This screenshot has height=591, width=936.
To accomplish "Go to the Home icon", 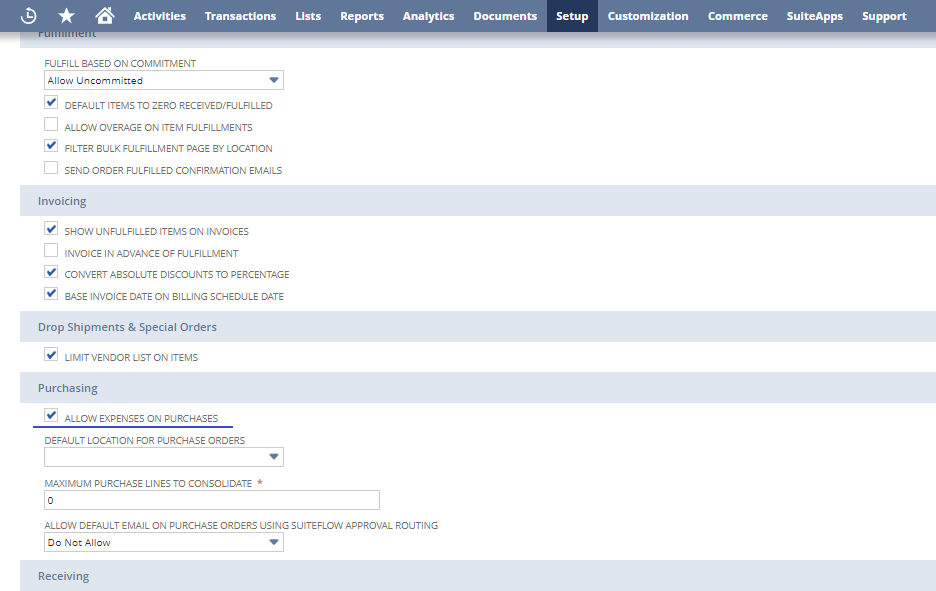I will pyautogui.click(x=105, y=15).
